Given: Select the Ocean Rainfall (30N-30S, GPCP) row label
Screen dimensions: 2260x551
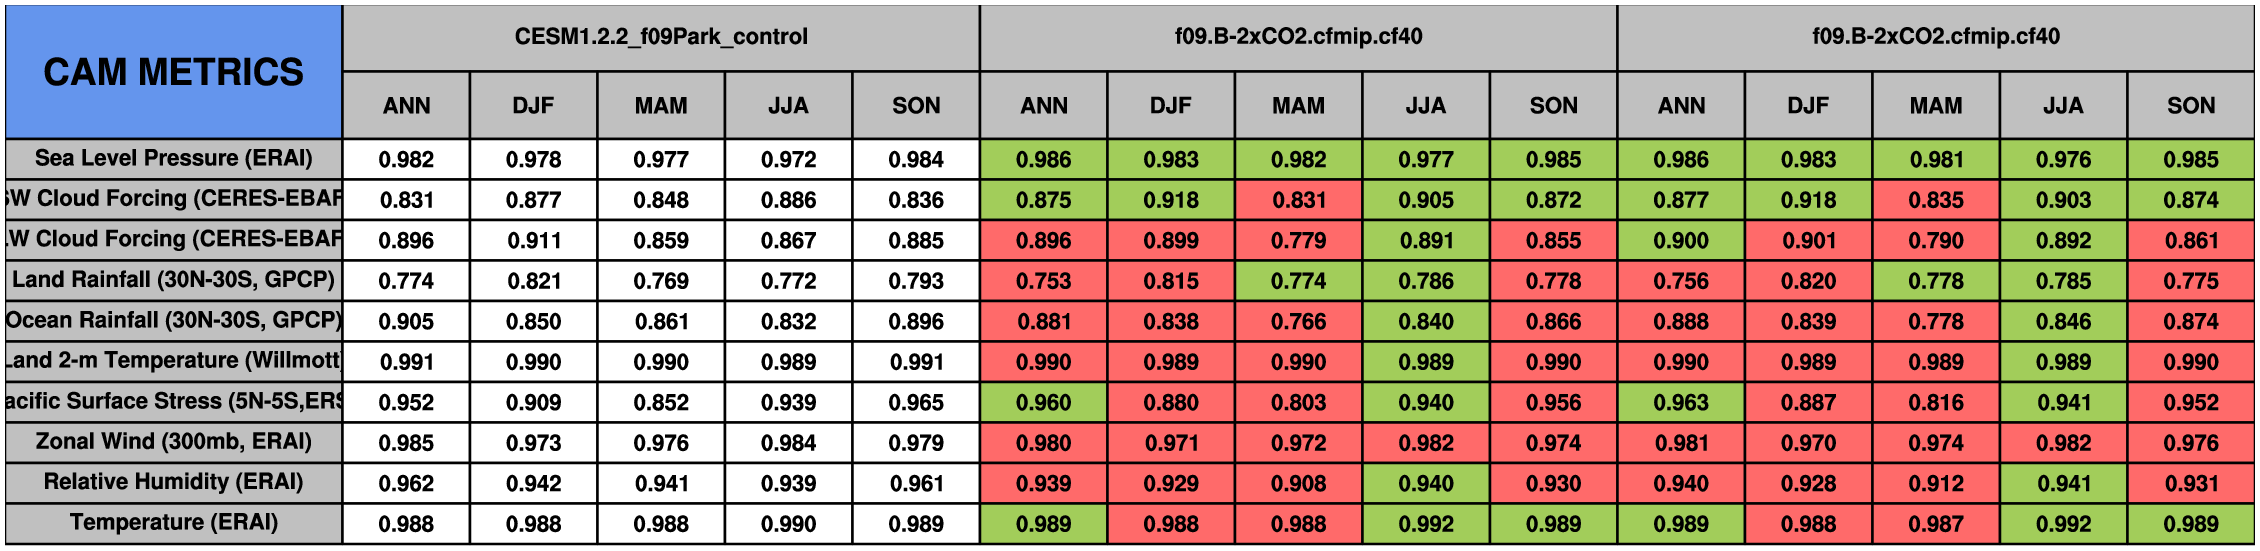Looking at the screenshot, I should (x=173, y=320).
